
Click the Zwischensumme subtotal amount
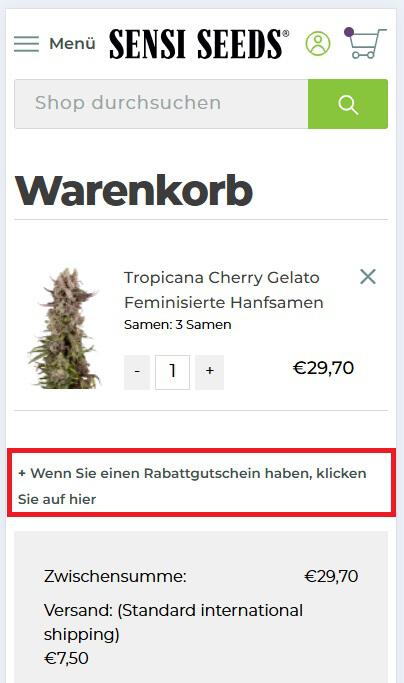[x=331, y=576]
